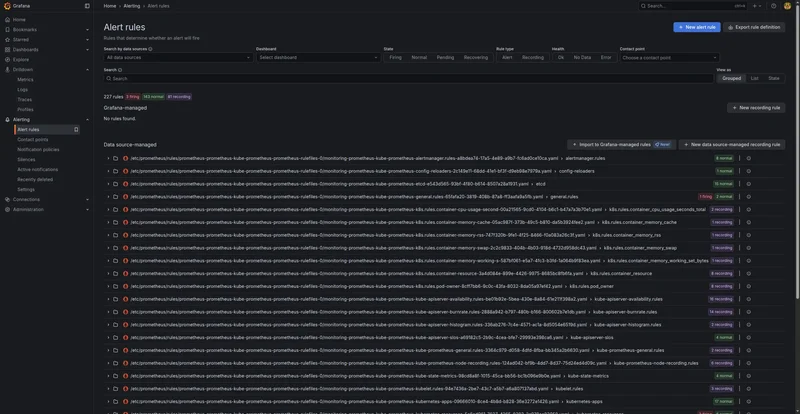Focus the top bar Search box
This screenshot has width=800, height=414.
coord(693,6)
